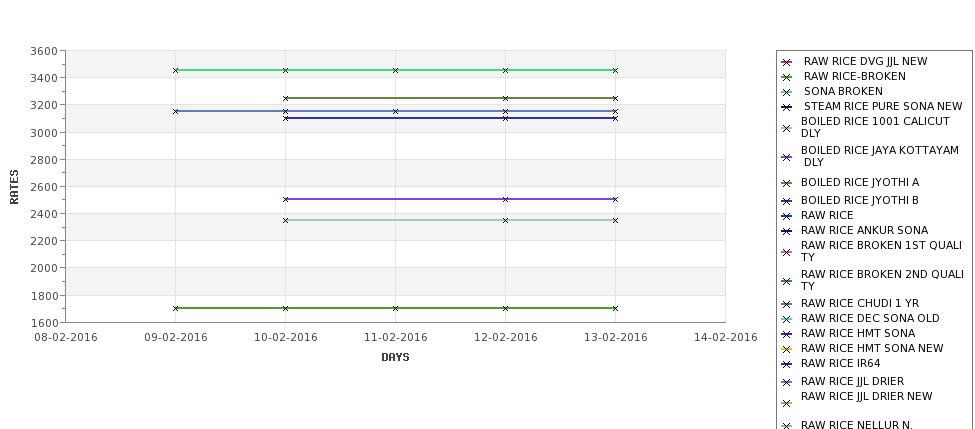Viewport: 975px width, 429px height.
Task: Click the RAW RICE HMT SONA NEW marker
Action: 786,349
